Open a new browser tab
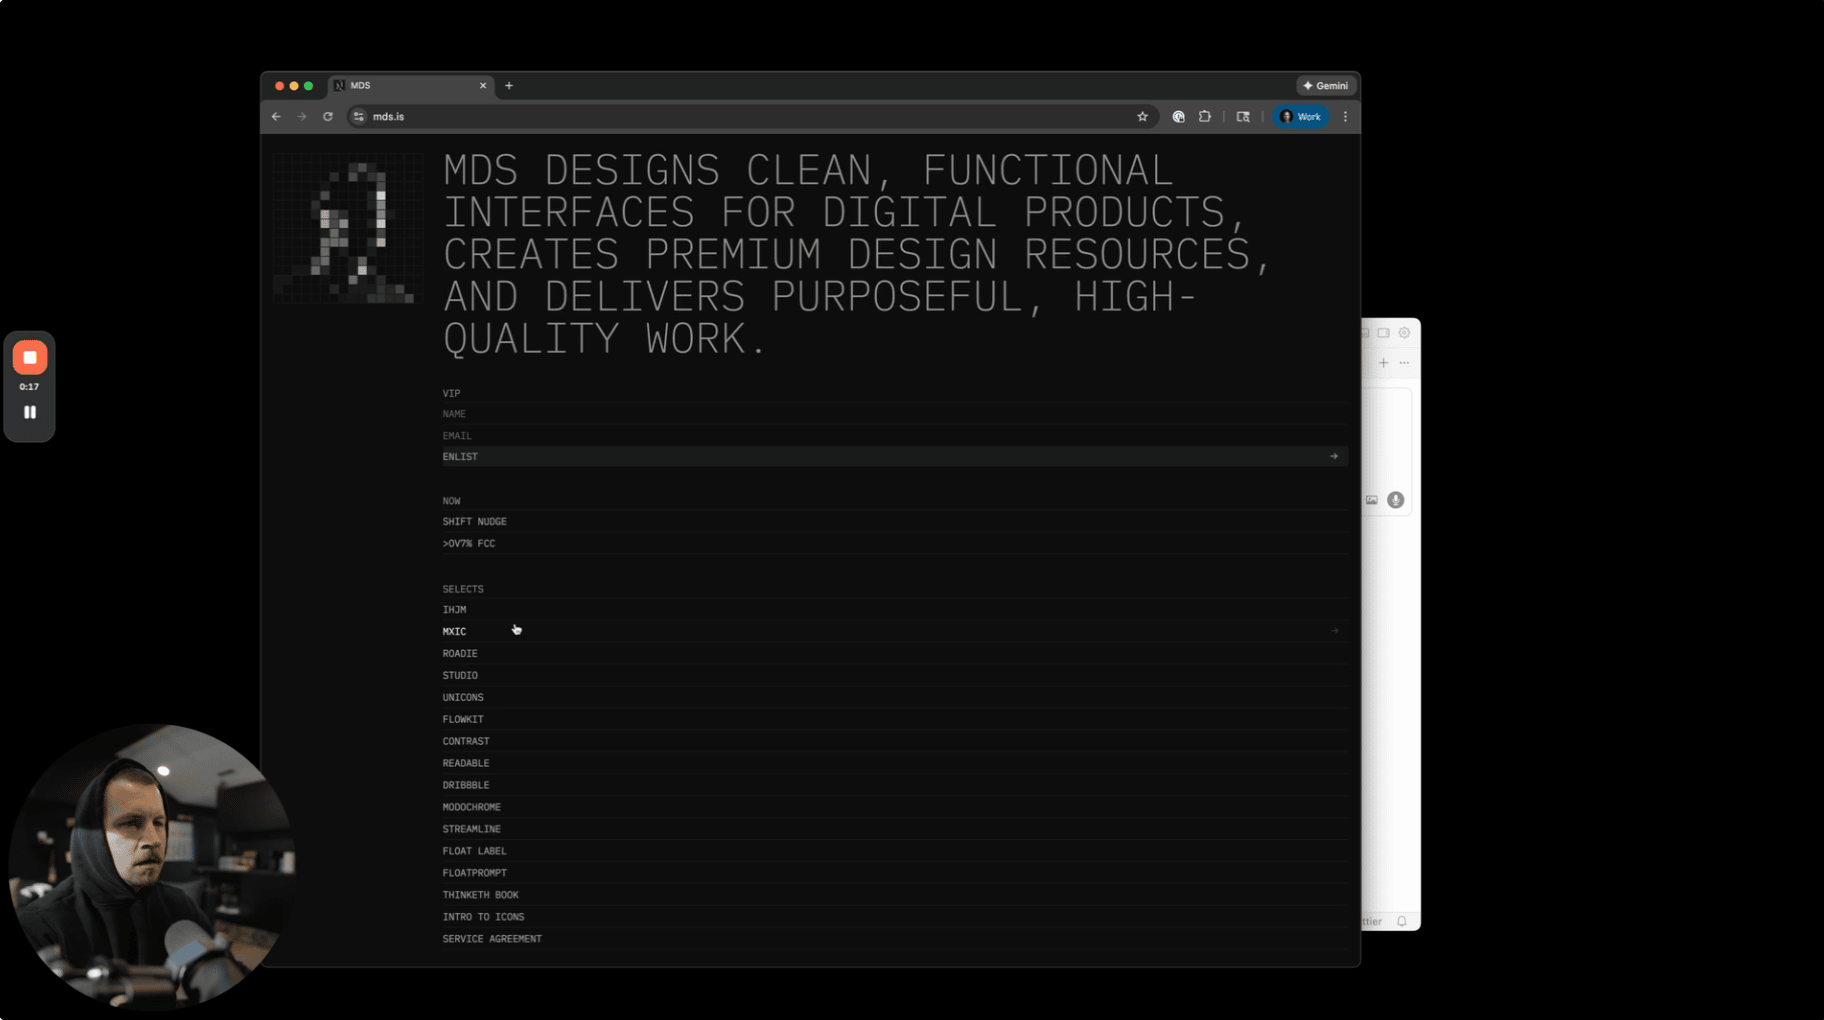 (x=509, y=86)
